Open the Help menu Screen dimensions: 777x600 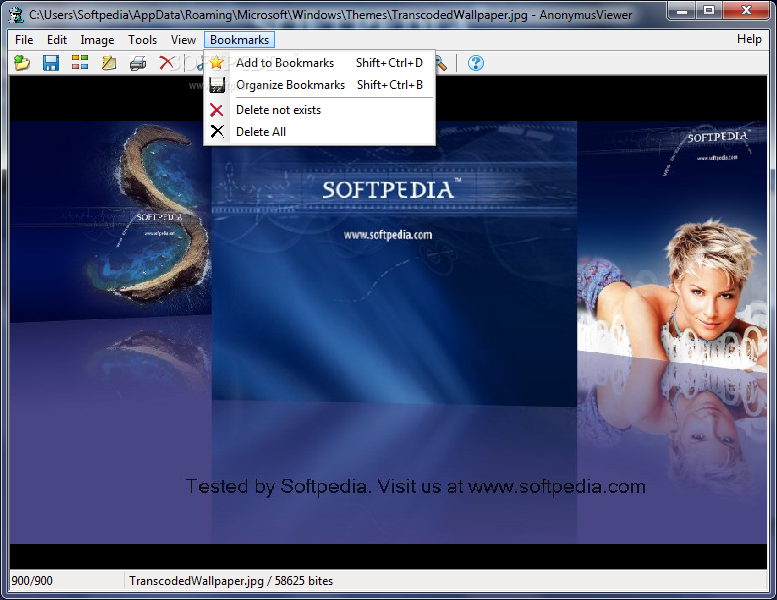[x=749, y=39]
